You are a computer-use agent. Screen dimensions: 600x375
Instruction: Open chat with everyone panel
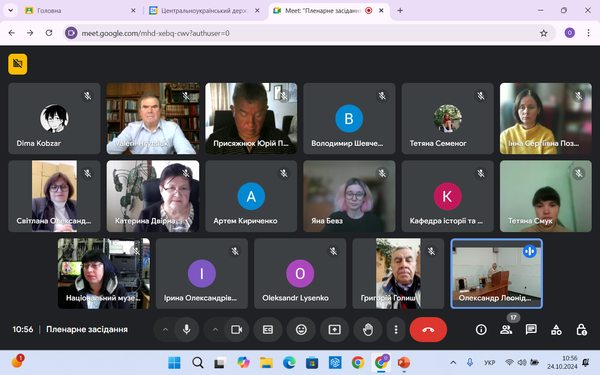(x=531, y=329)
